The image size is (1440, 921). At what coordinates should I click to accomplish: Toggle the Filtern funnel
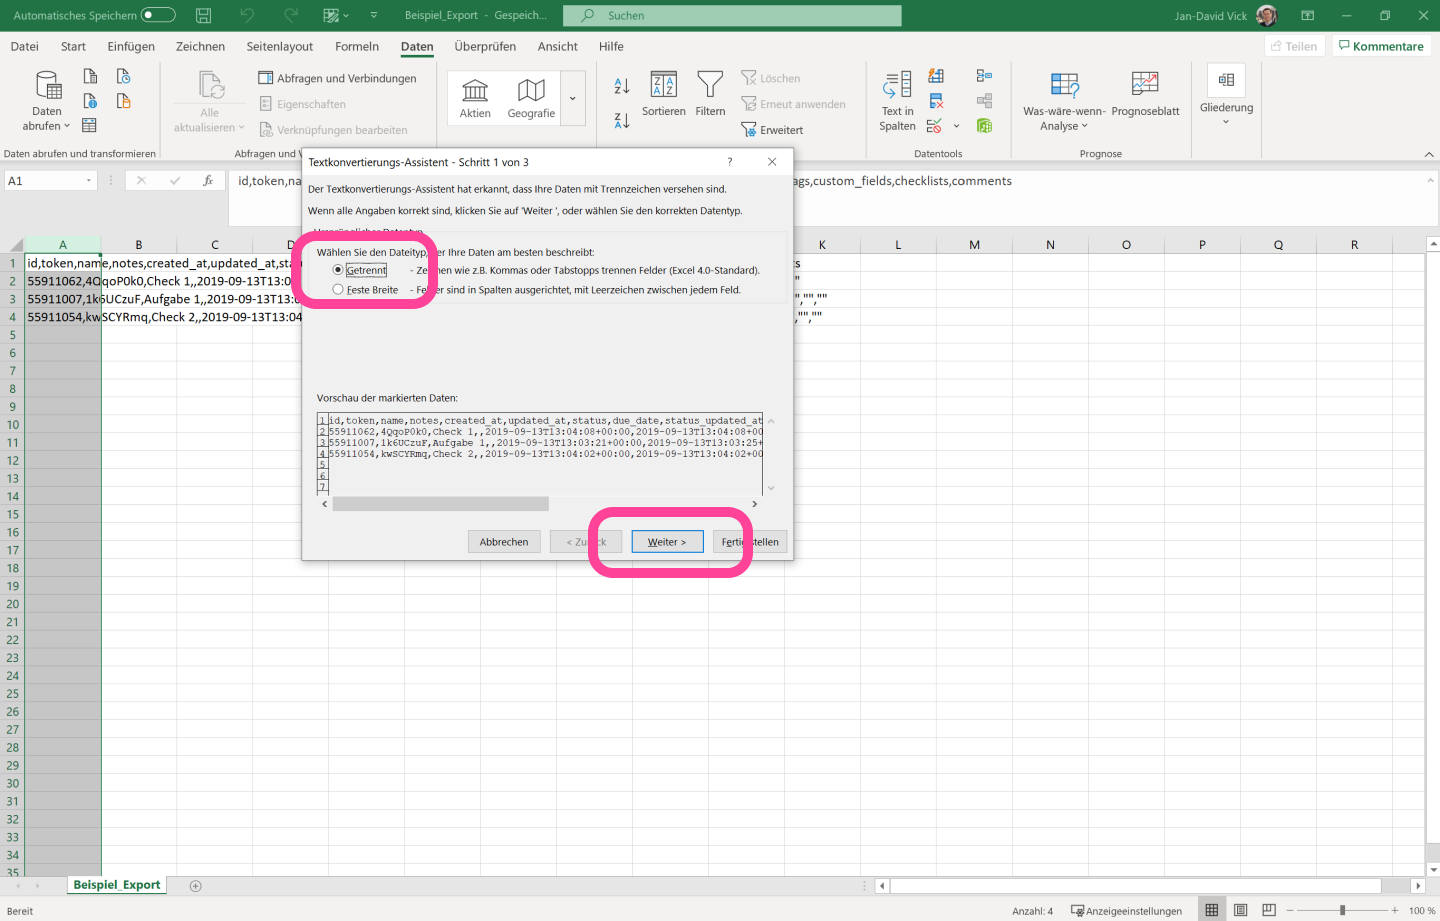coord(710,95)
